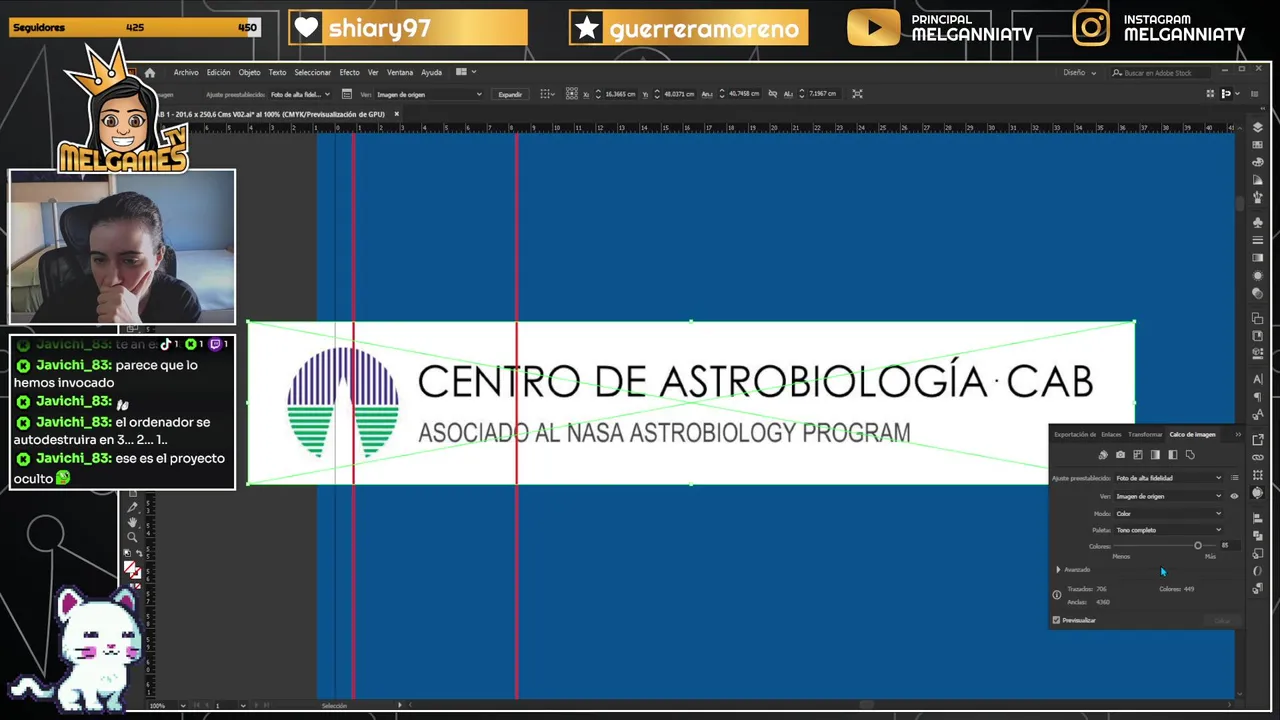Screen dimensions: 1280x720
Task: Toggle constrain width and height proportions link
Action: click(772, 94)
